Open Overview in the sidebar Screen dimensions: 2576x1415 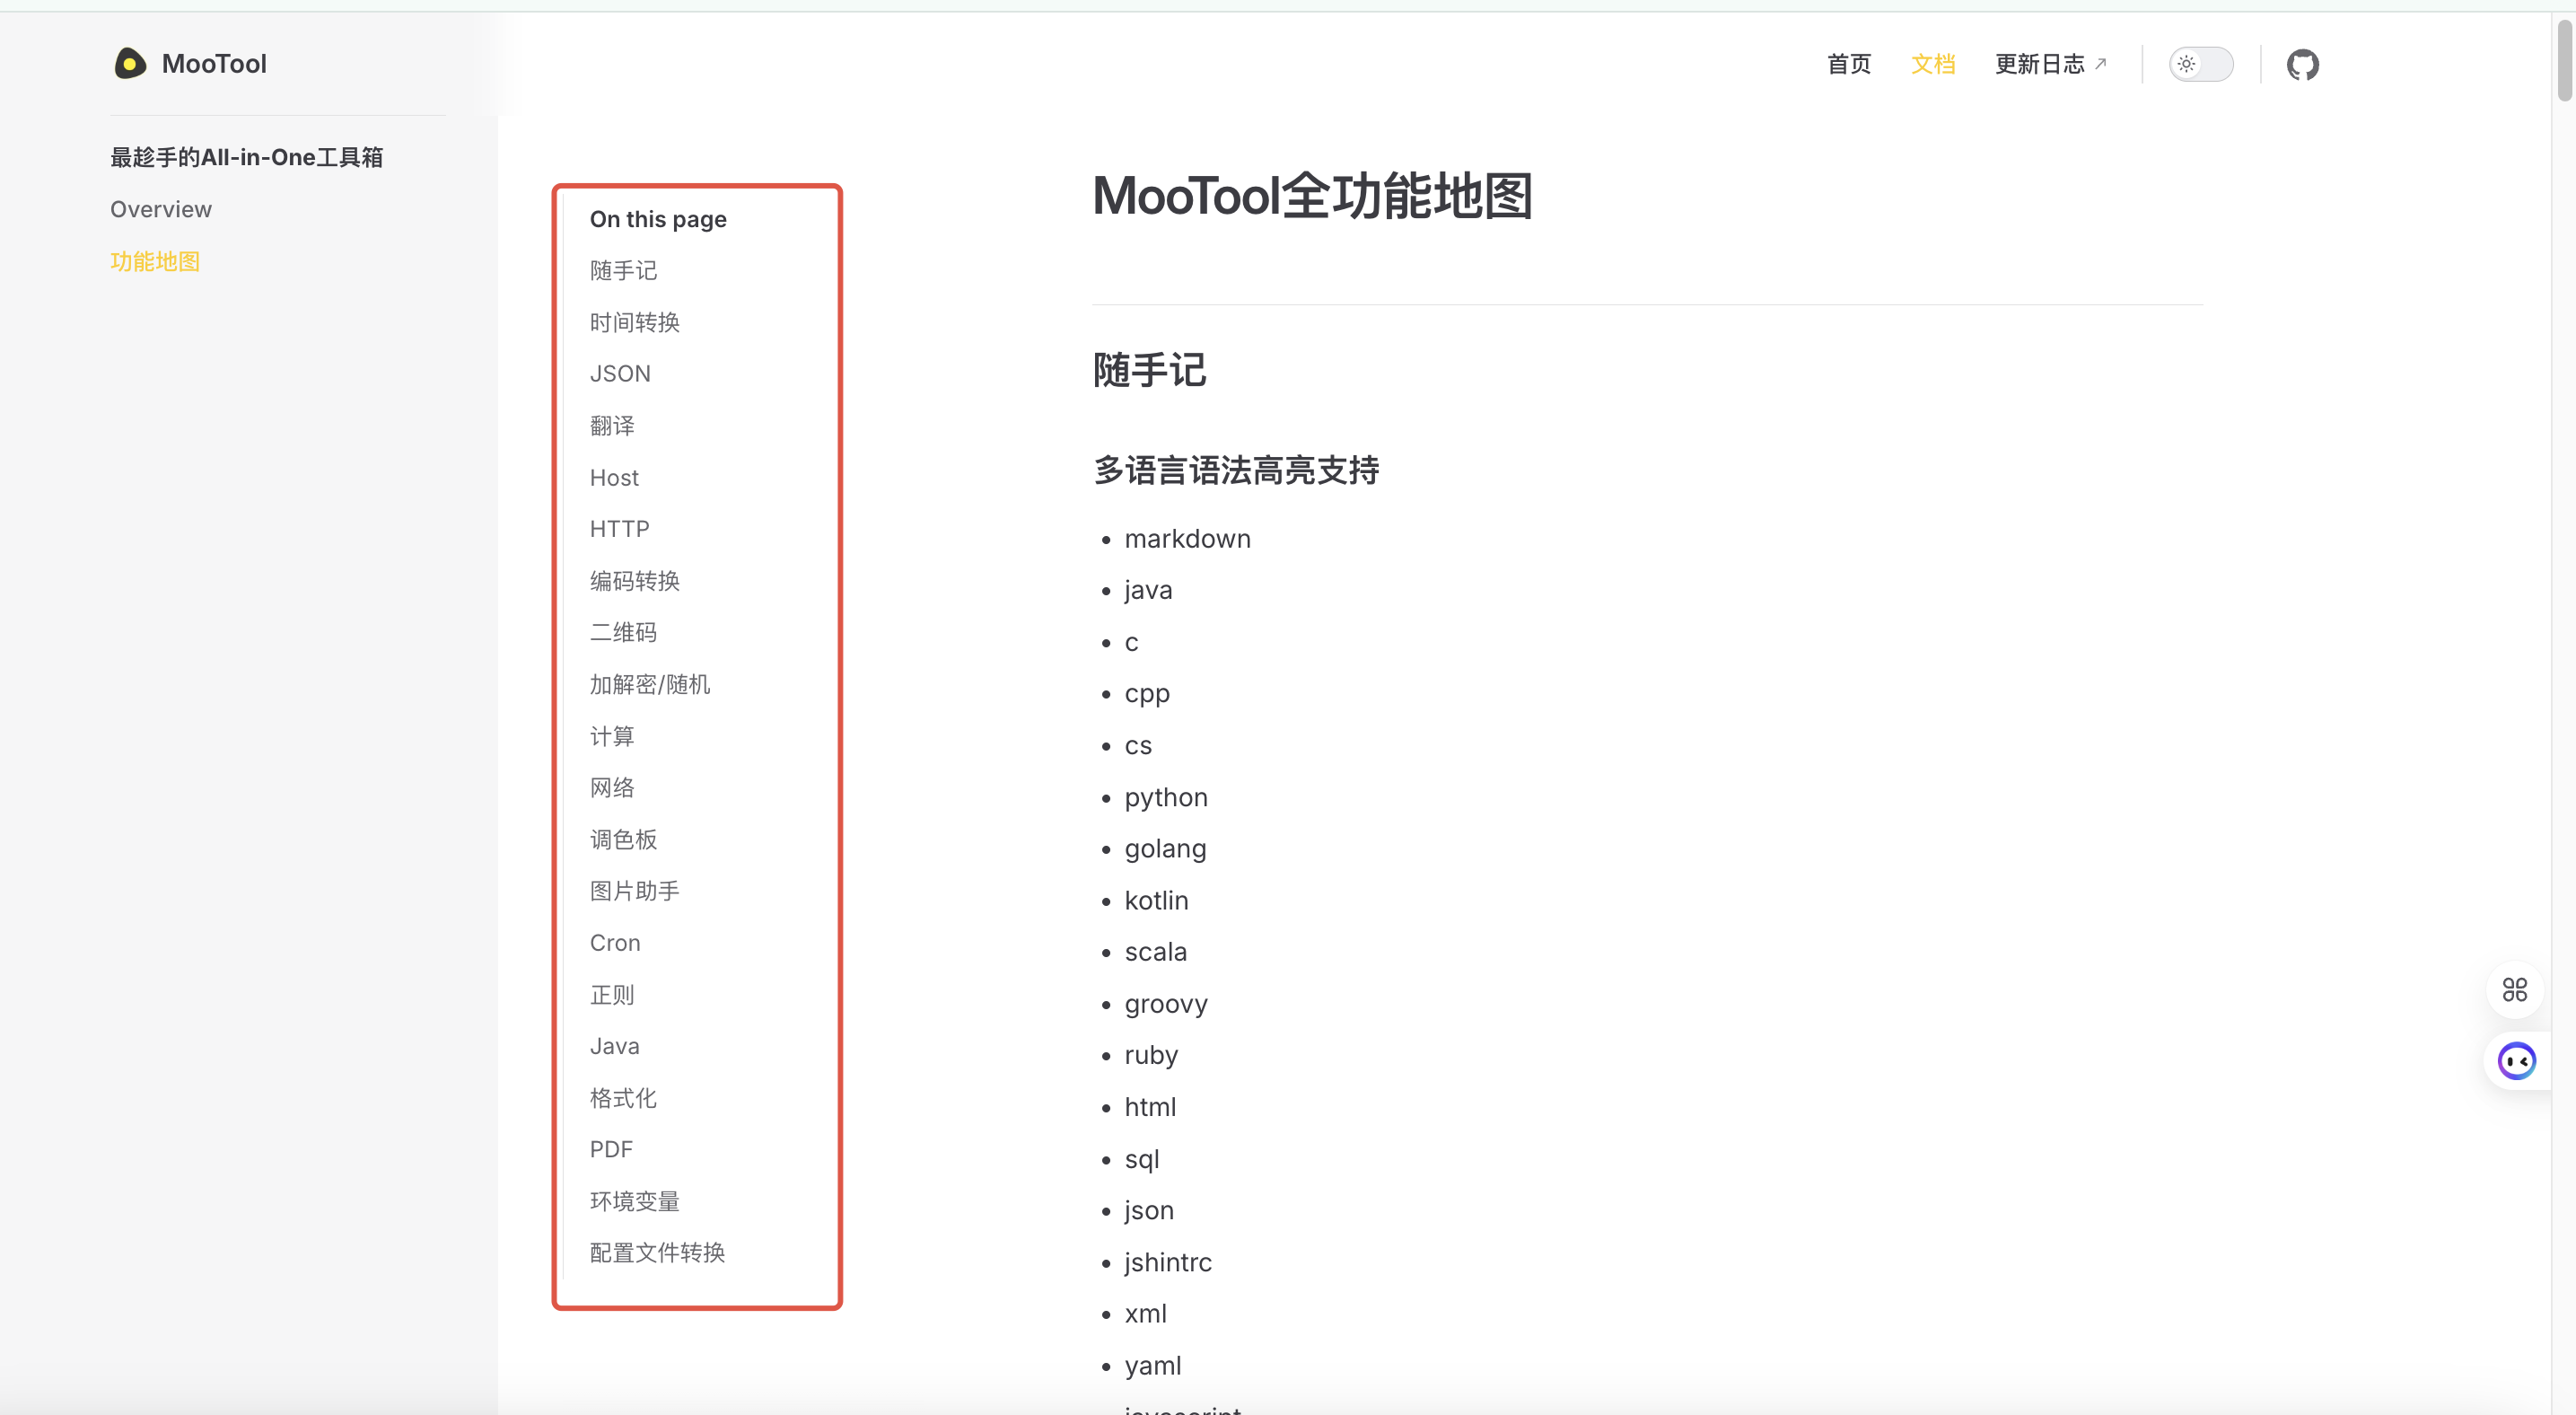[161, 209]
